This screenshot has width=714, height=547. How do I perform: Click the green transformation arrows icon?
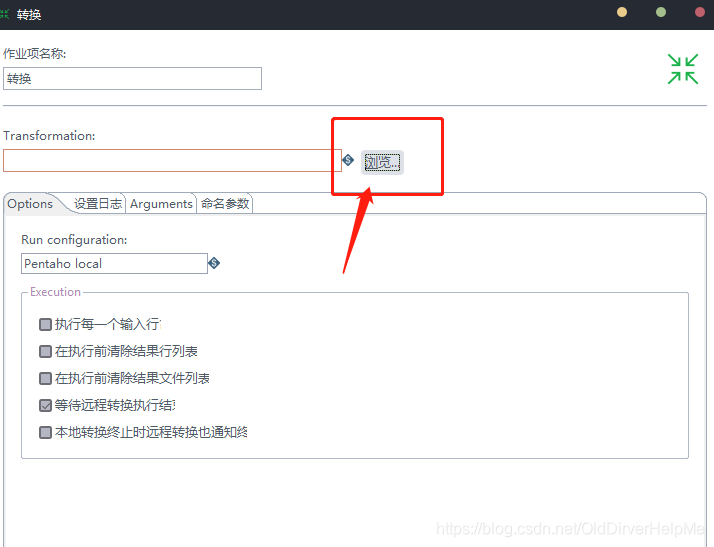click(x=683, y=69)
